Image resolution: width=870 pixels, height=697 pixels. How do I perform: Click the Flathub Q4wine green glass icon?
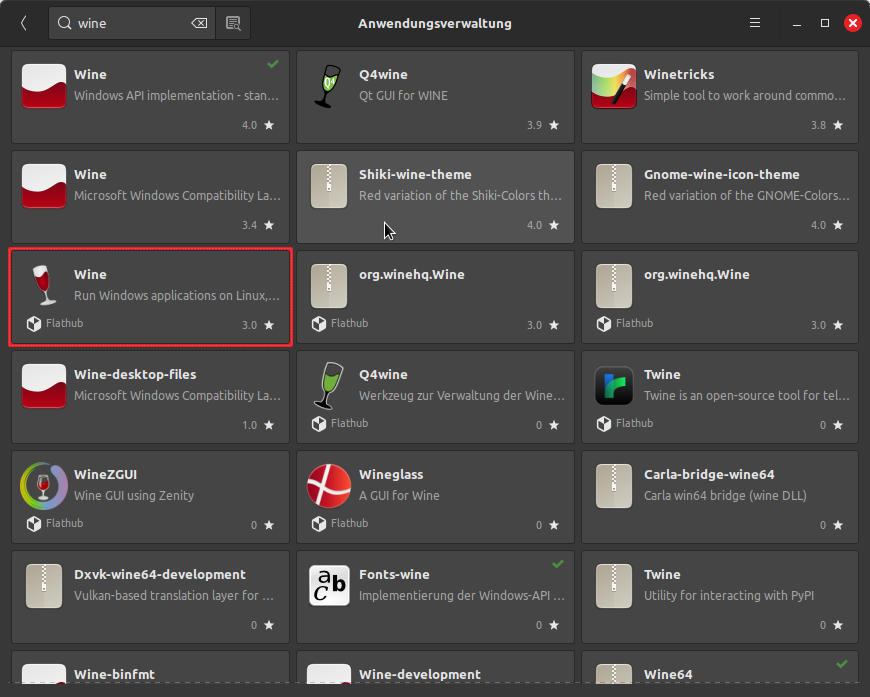[x=328, y=385]
